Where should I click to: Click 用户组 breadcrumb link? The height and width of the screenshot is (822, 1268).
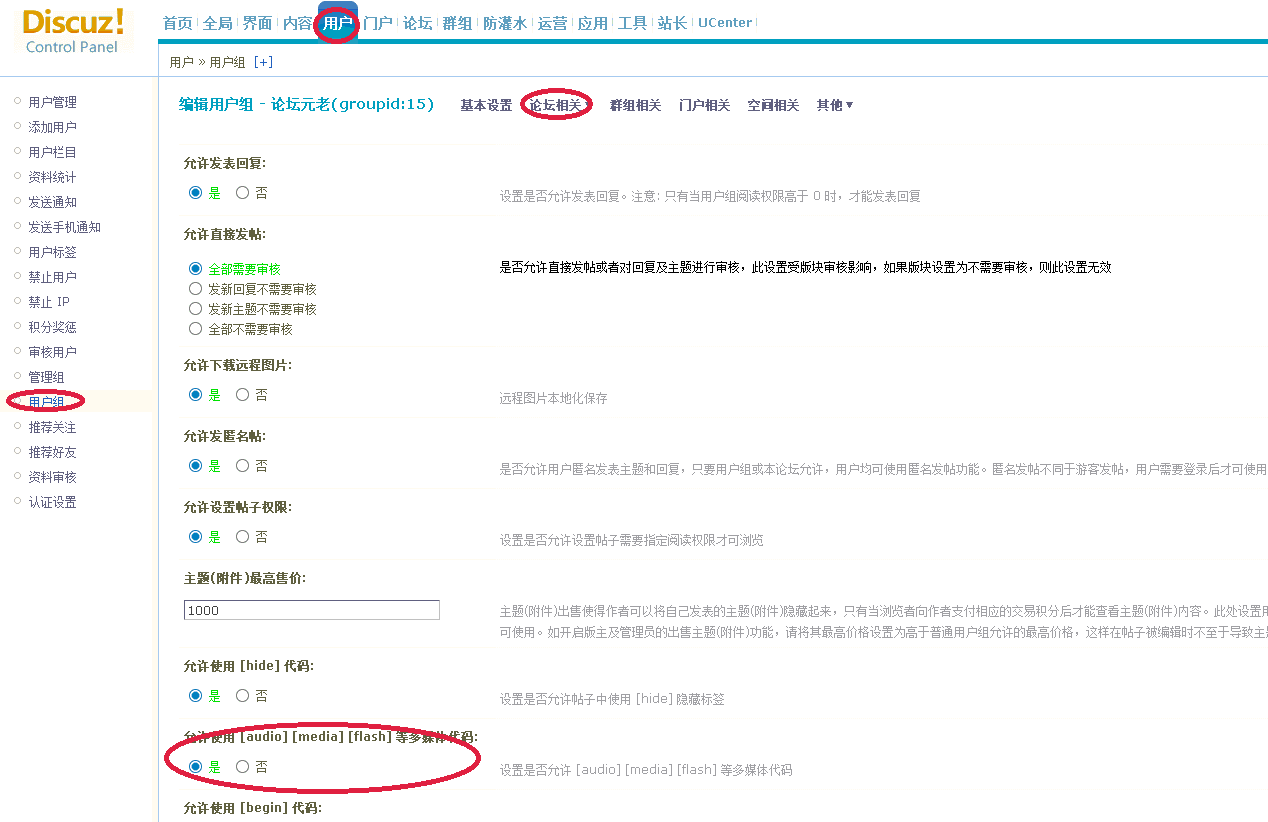pos(227,62)
